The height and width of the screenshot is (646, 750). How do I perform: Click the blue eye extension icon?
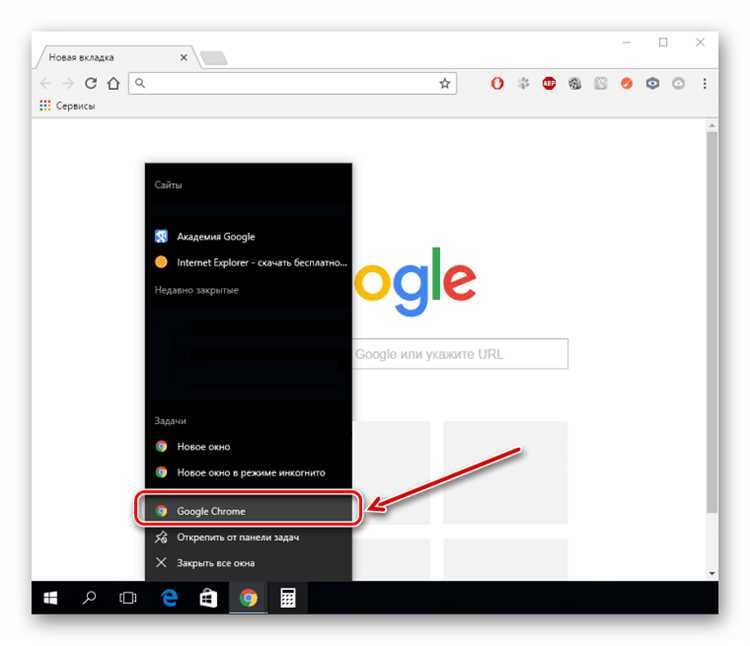tap(652, 84)
